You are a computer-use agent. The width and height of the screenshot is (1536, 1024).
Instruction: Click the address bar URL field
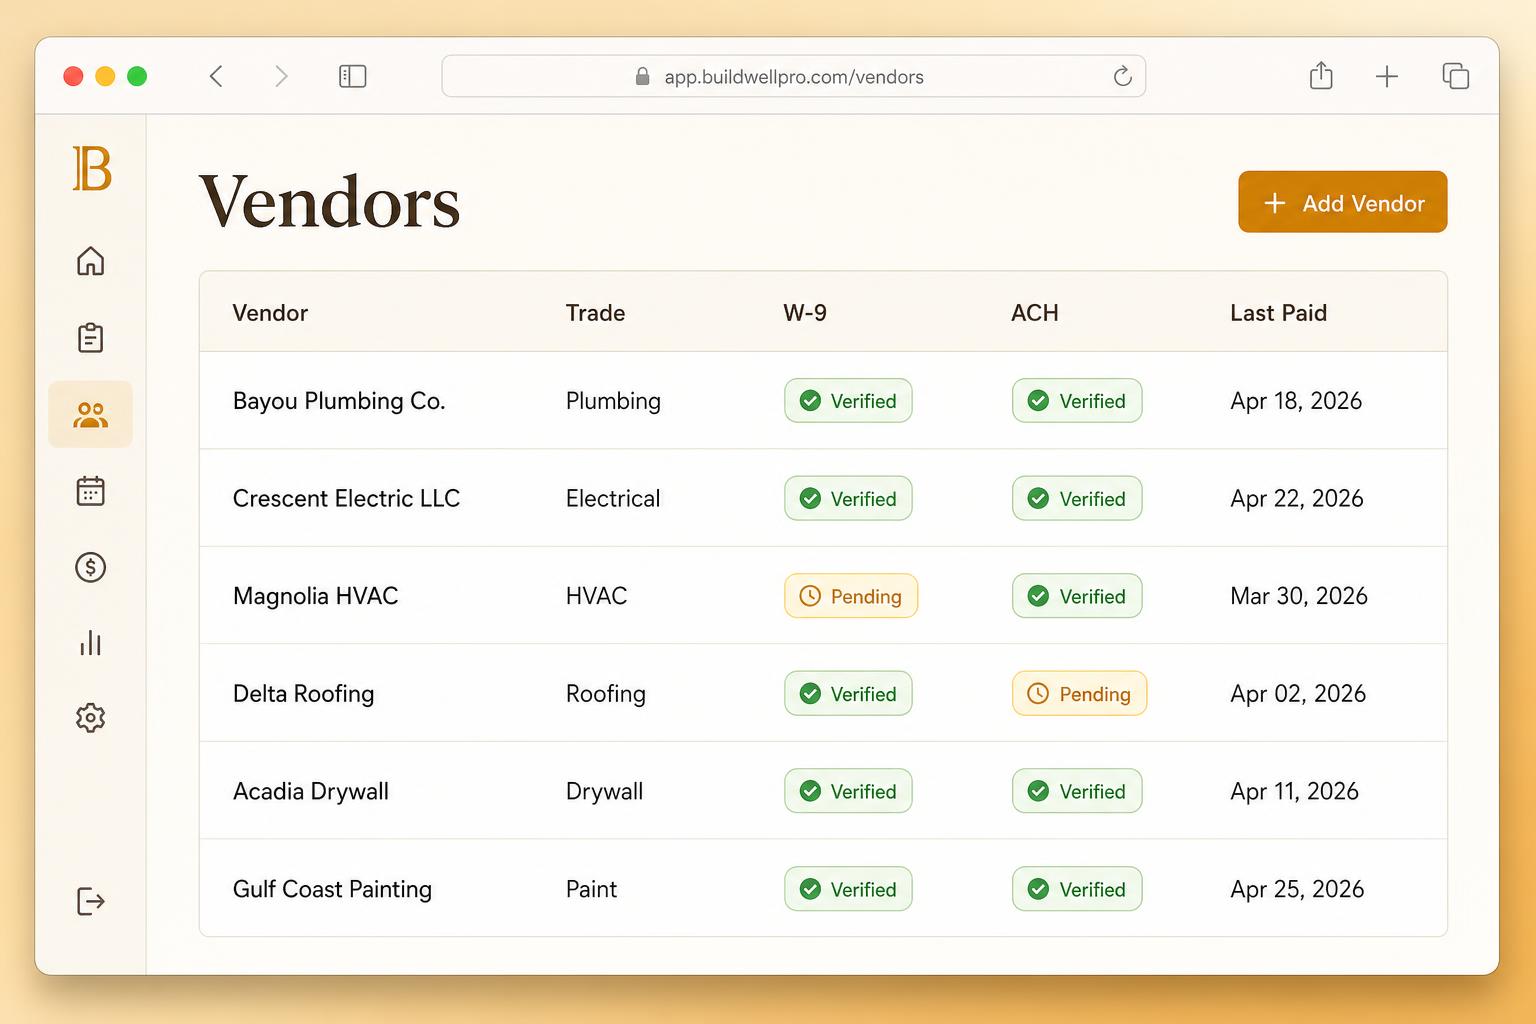pyautogui.click(x=793, y=76)
